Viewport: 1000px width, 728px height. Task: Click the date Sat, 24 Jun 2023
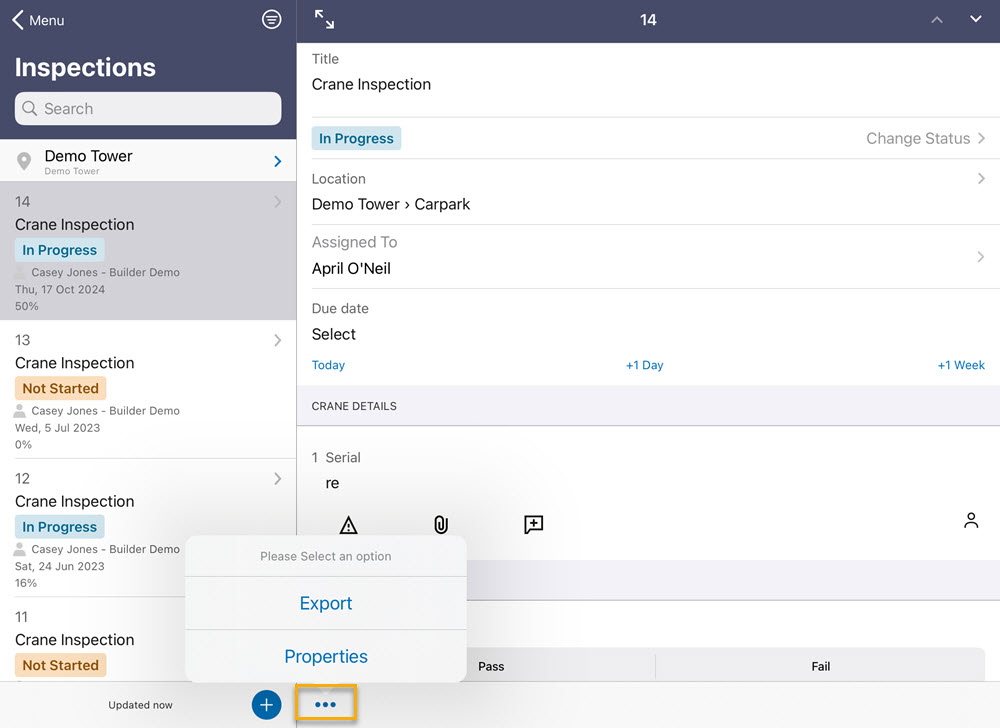click(59, 566)
